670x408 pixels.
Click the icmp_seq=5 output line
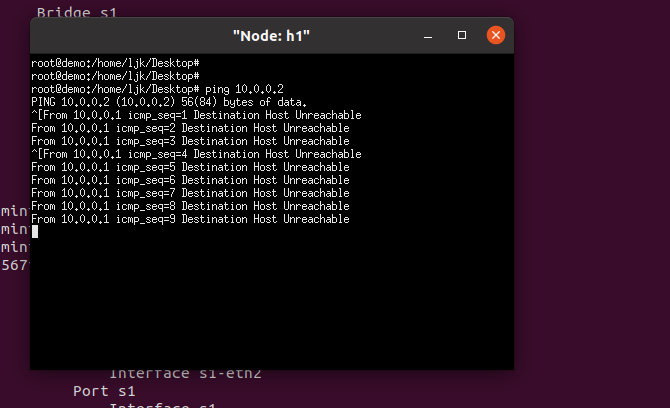190,167
